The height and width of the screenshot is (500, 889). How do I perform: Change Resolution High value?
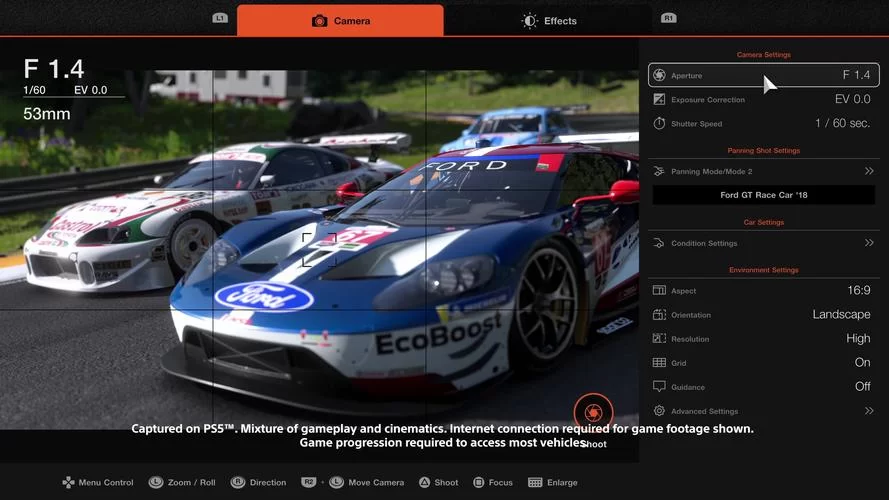click(858, 338)
